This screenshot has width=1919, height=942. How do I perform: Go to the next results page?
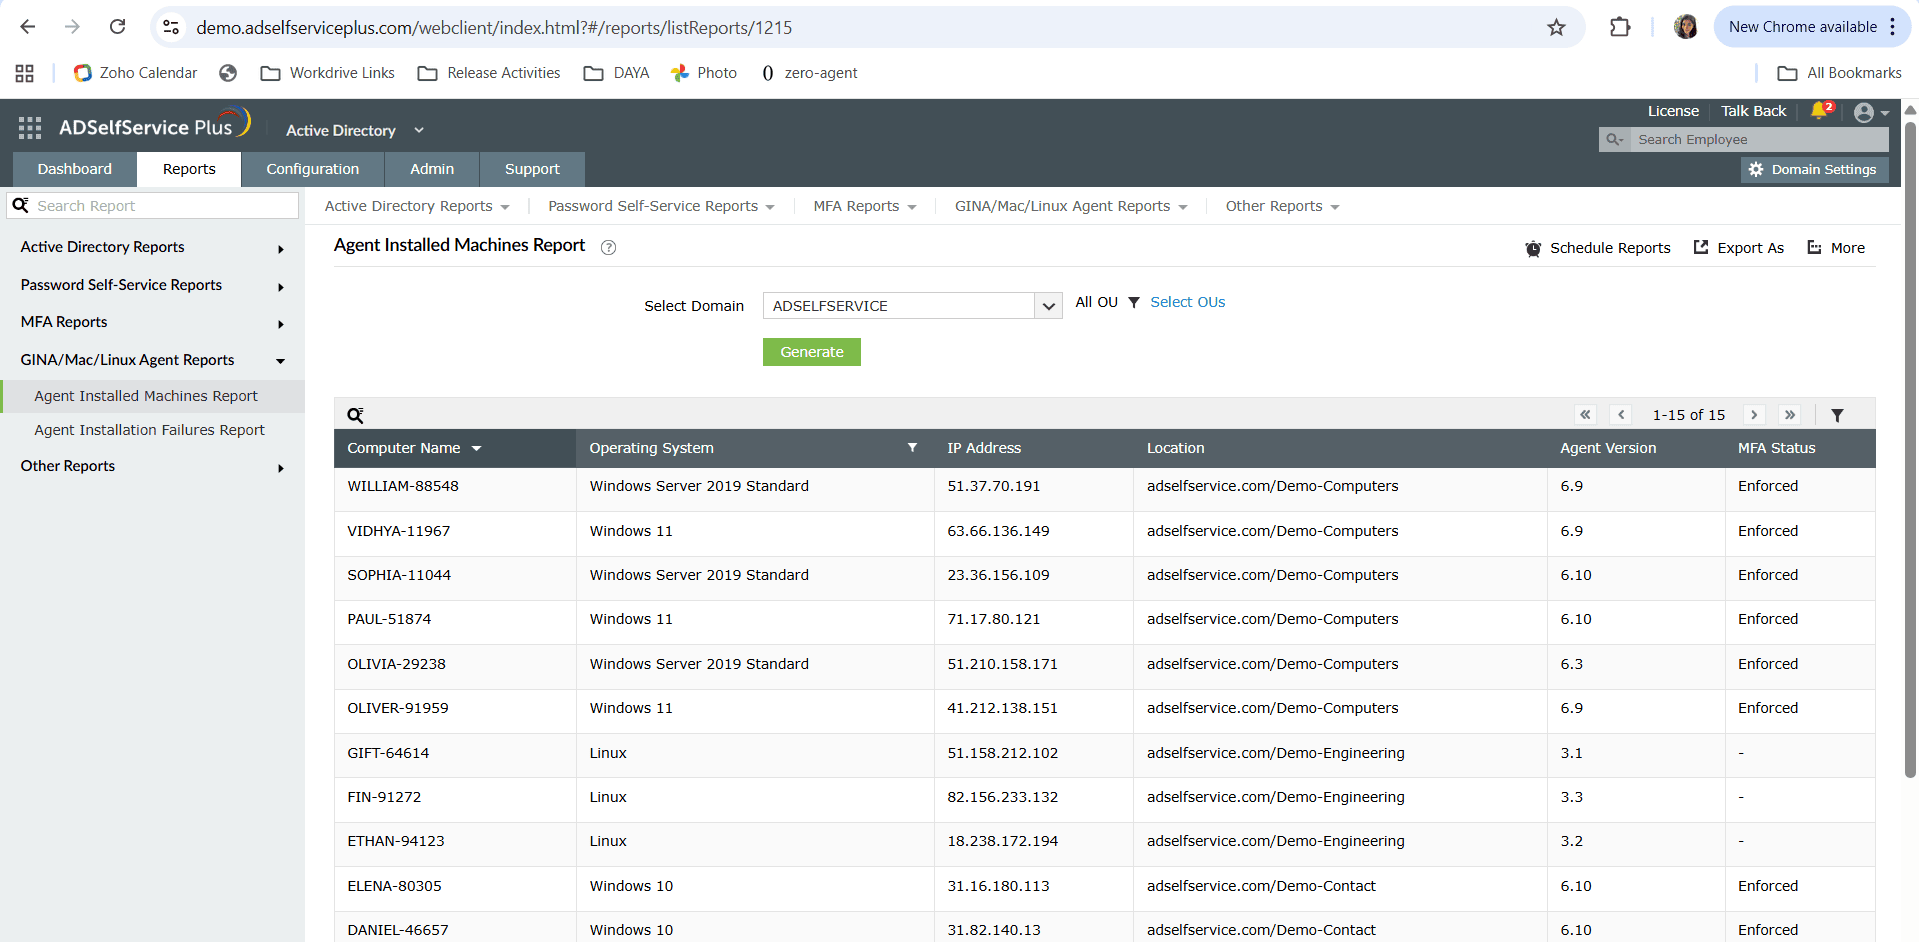tap(1754, 414)
